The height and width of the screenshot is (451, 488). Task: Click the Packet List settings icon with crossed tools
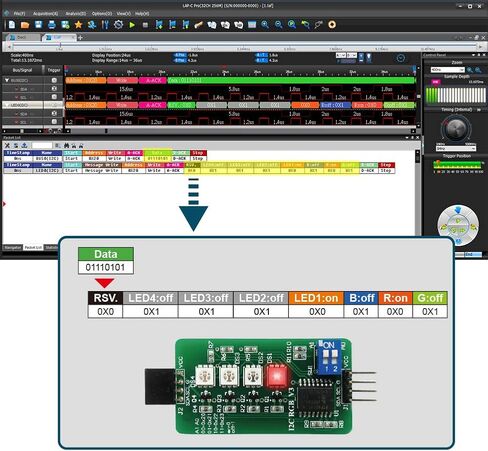7,145
